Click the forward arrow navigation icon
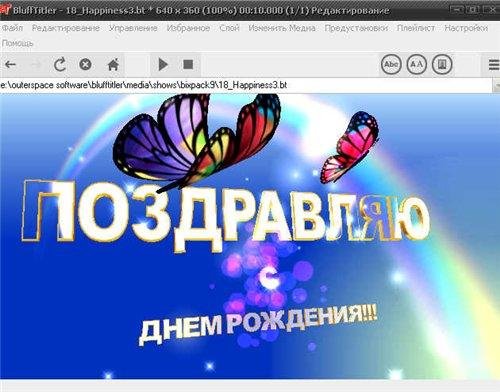 [35, 64]
